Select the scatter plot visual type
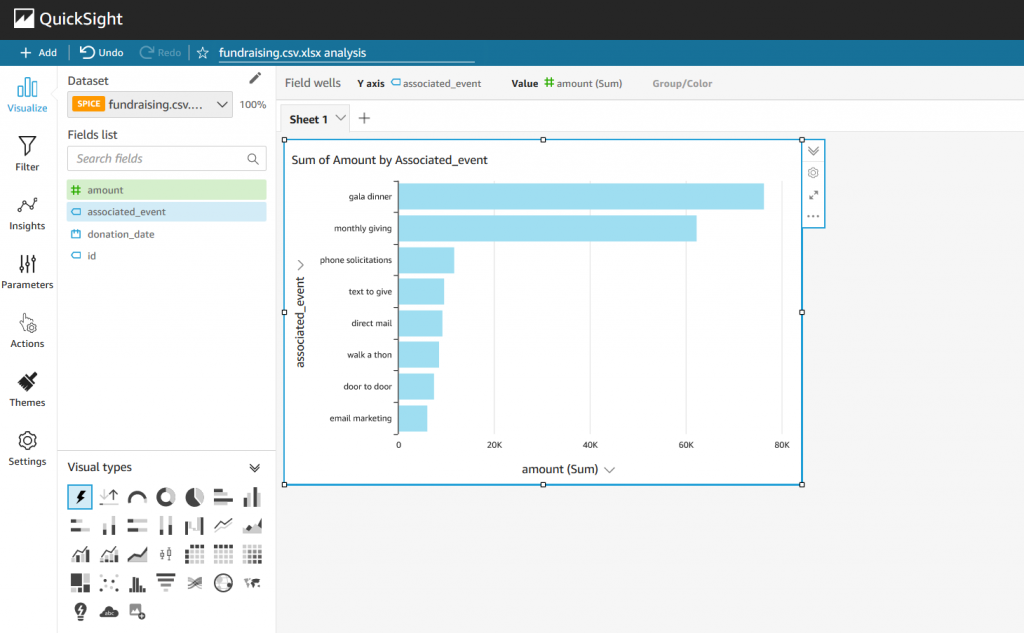1024x633 pixels. click(109, 583)
